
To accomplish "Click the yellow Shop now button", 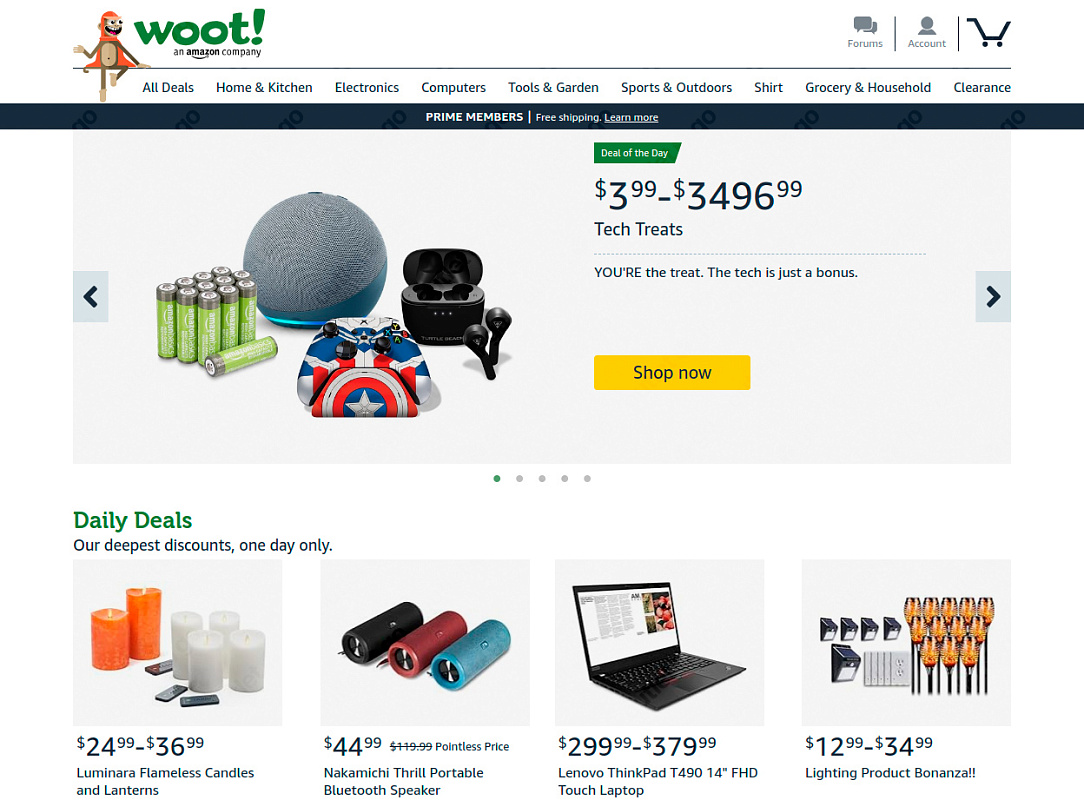I will click(x=672, y=373).
